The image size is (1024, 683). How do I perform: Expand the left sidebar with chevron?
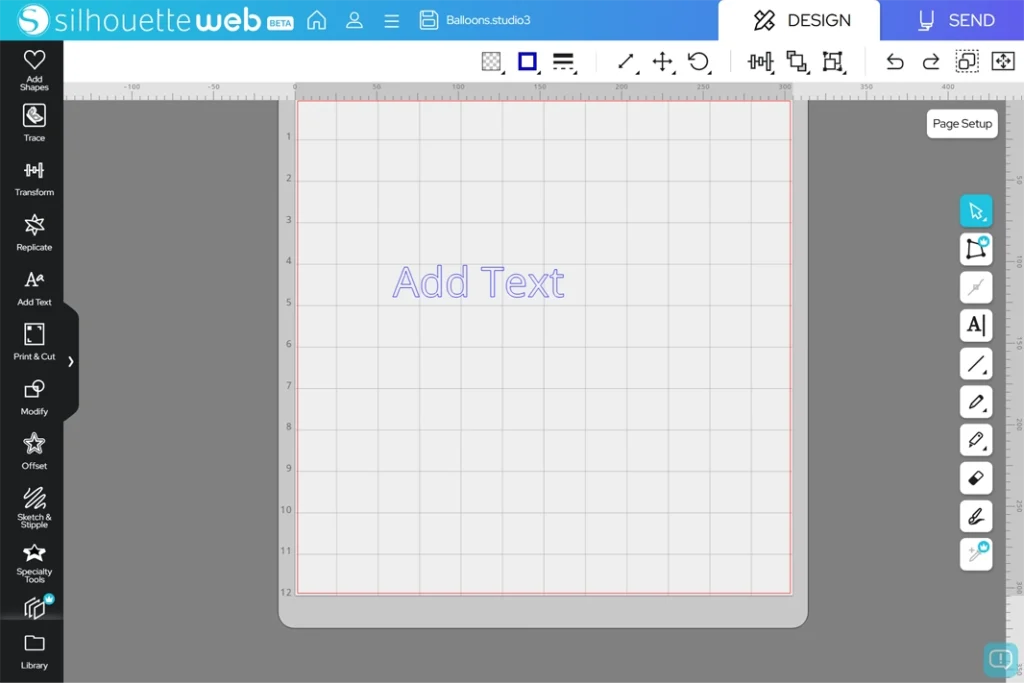tap(70, 361)
